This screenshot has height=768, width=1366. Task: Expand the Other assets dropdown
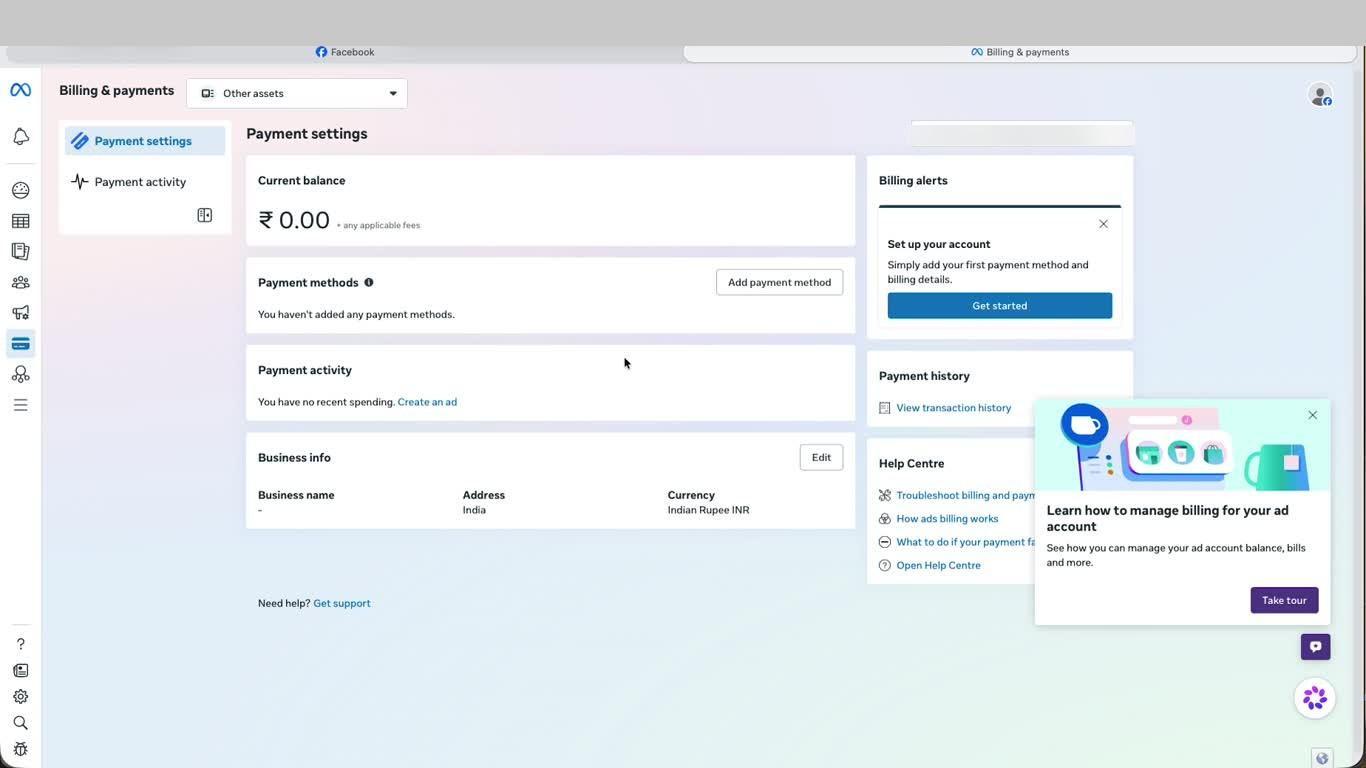click(x=297, y=93)
